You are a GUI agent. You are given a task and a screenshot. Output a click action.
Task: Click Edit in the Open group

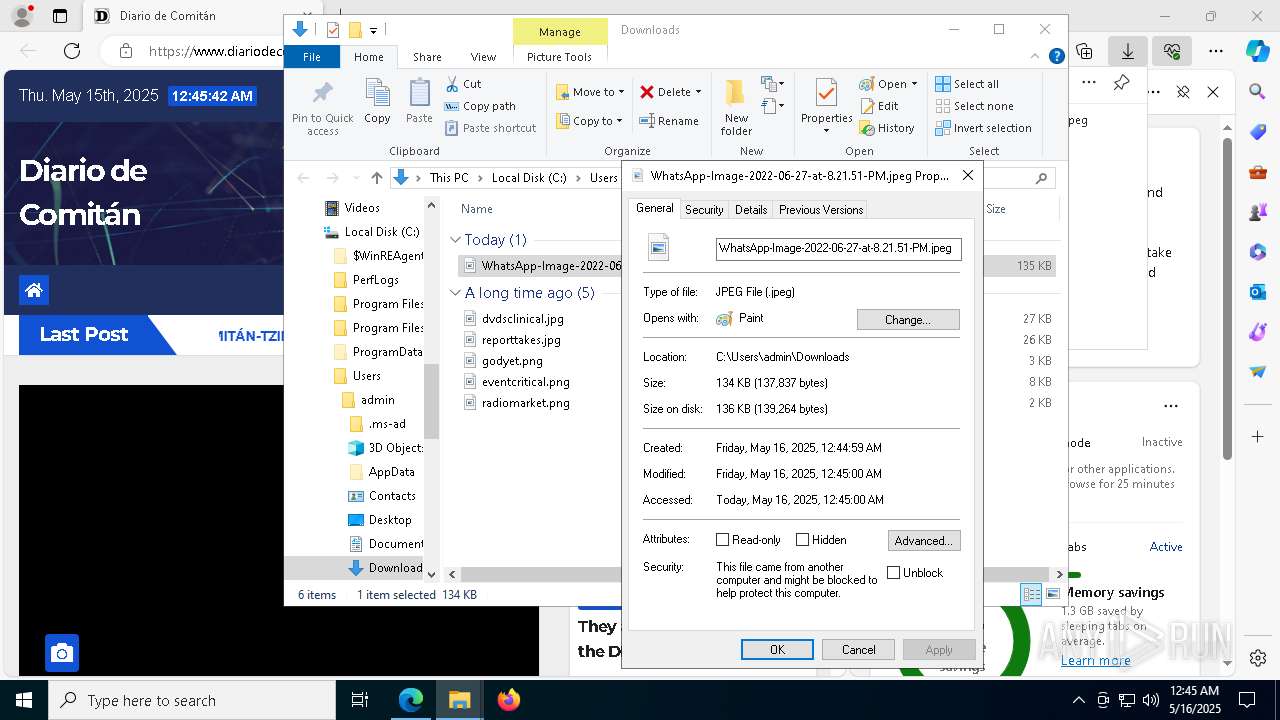879,106
